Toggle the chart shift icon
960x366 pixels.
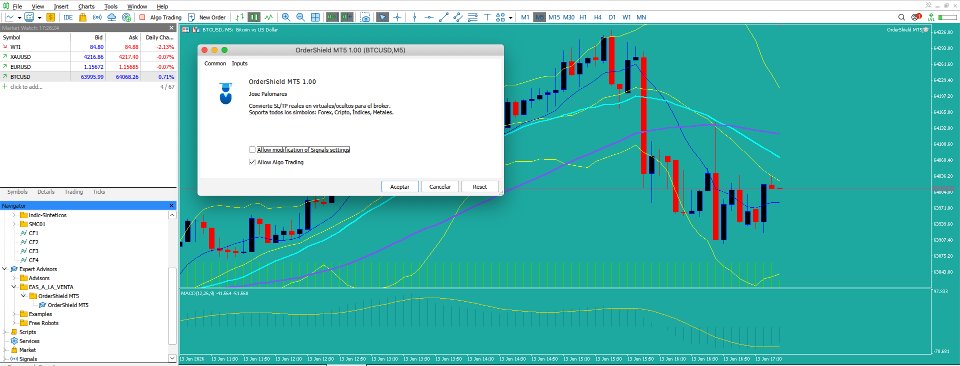(348, 17)
